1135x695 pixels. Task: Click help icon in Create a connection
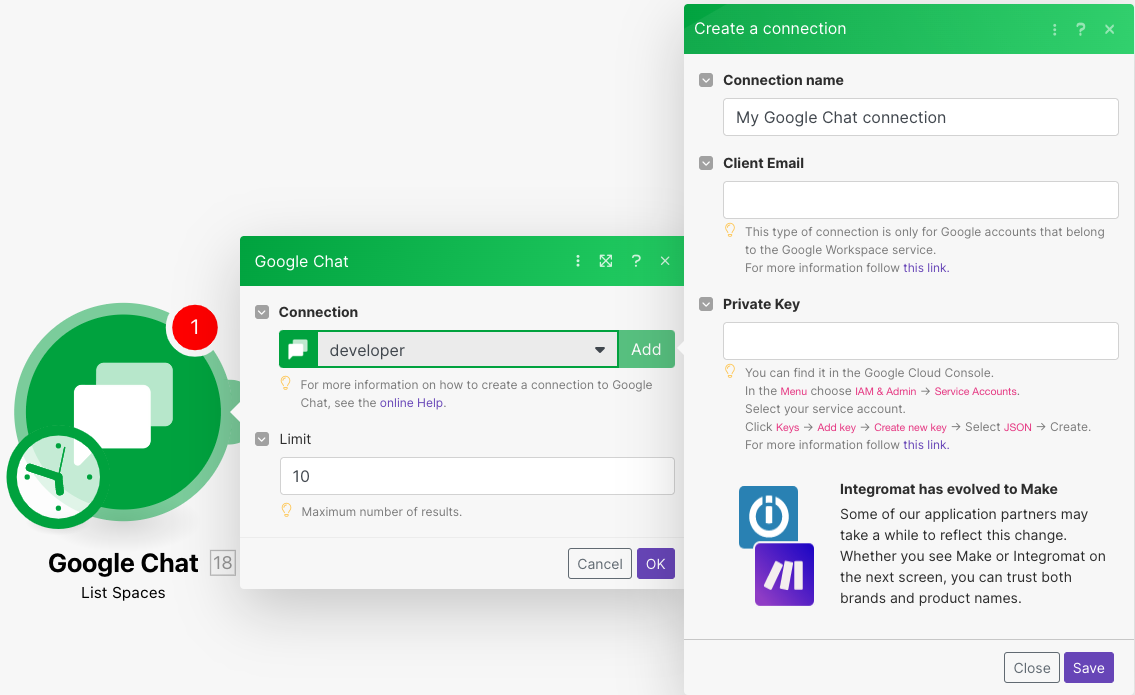tap(1081, 29)
